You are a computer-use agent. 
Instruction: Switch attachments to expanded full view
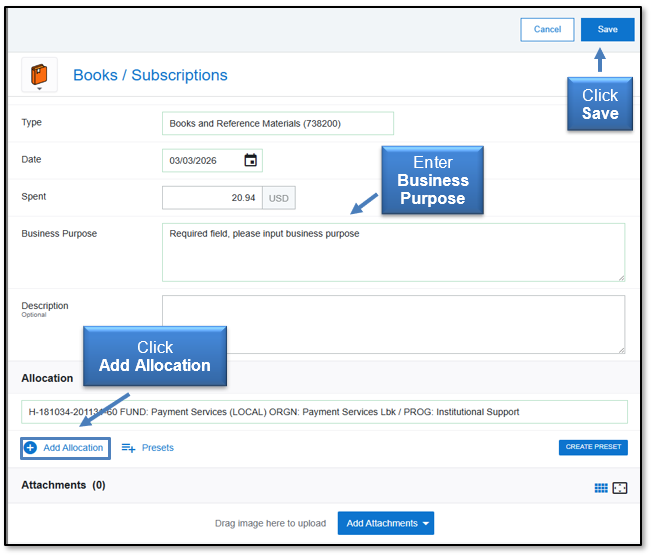620,488
